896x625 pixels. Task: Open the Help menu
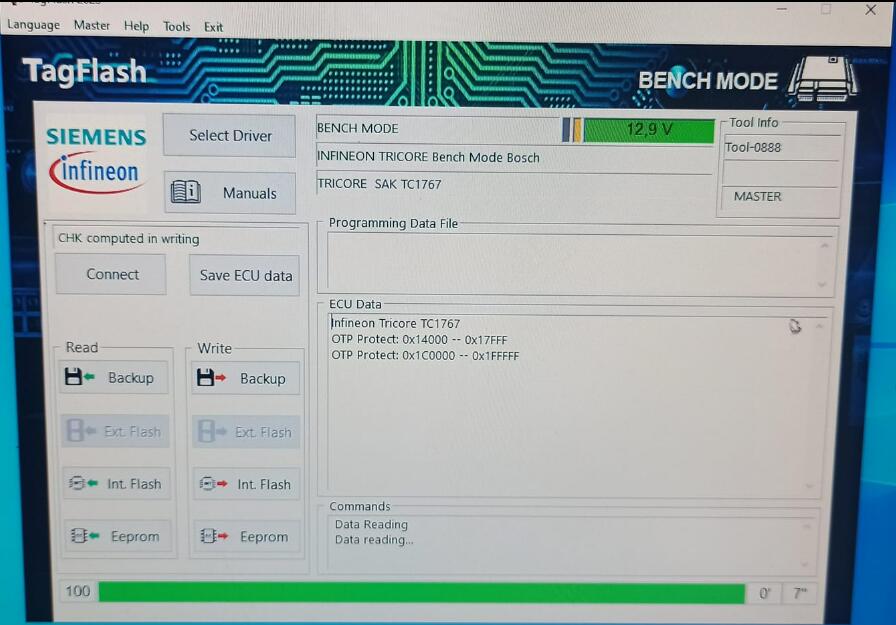point(136,26)
